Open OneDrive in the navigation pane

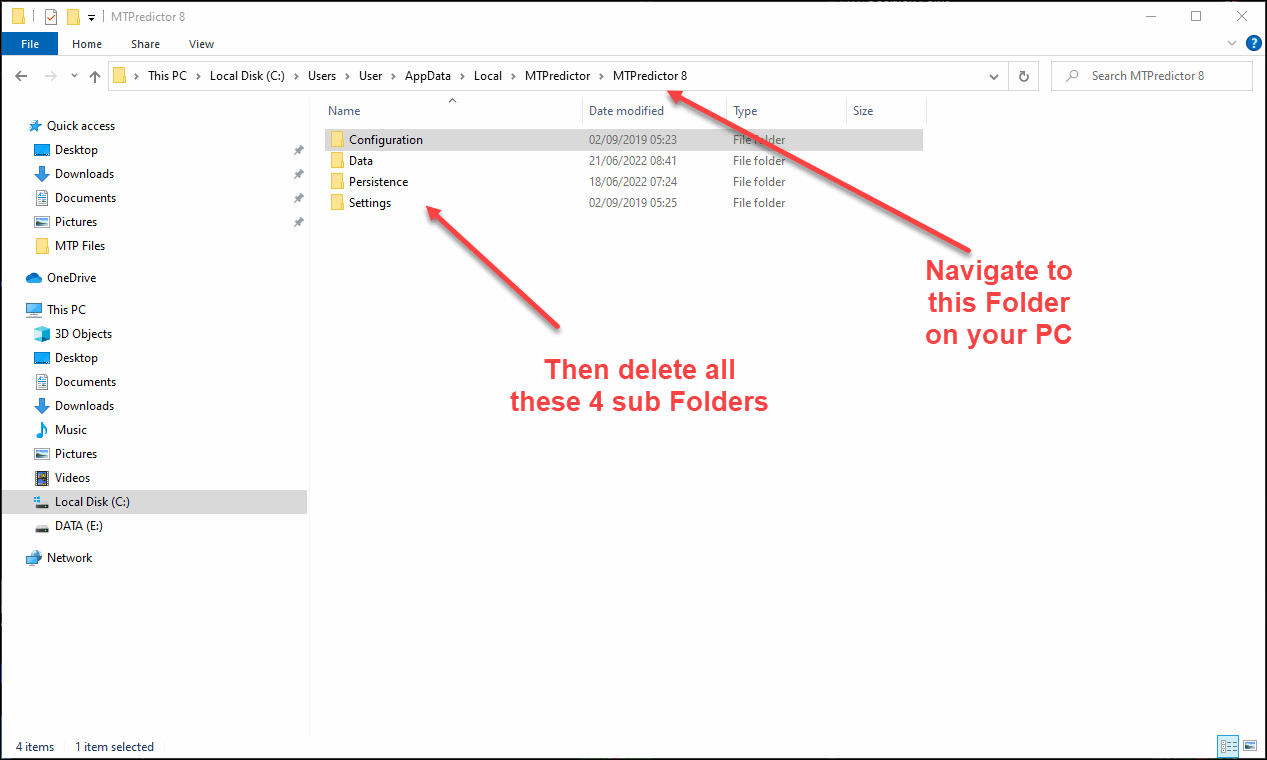click(71, 278)
